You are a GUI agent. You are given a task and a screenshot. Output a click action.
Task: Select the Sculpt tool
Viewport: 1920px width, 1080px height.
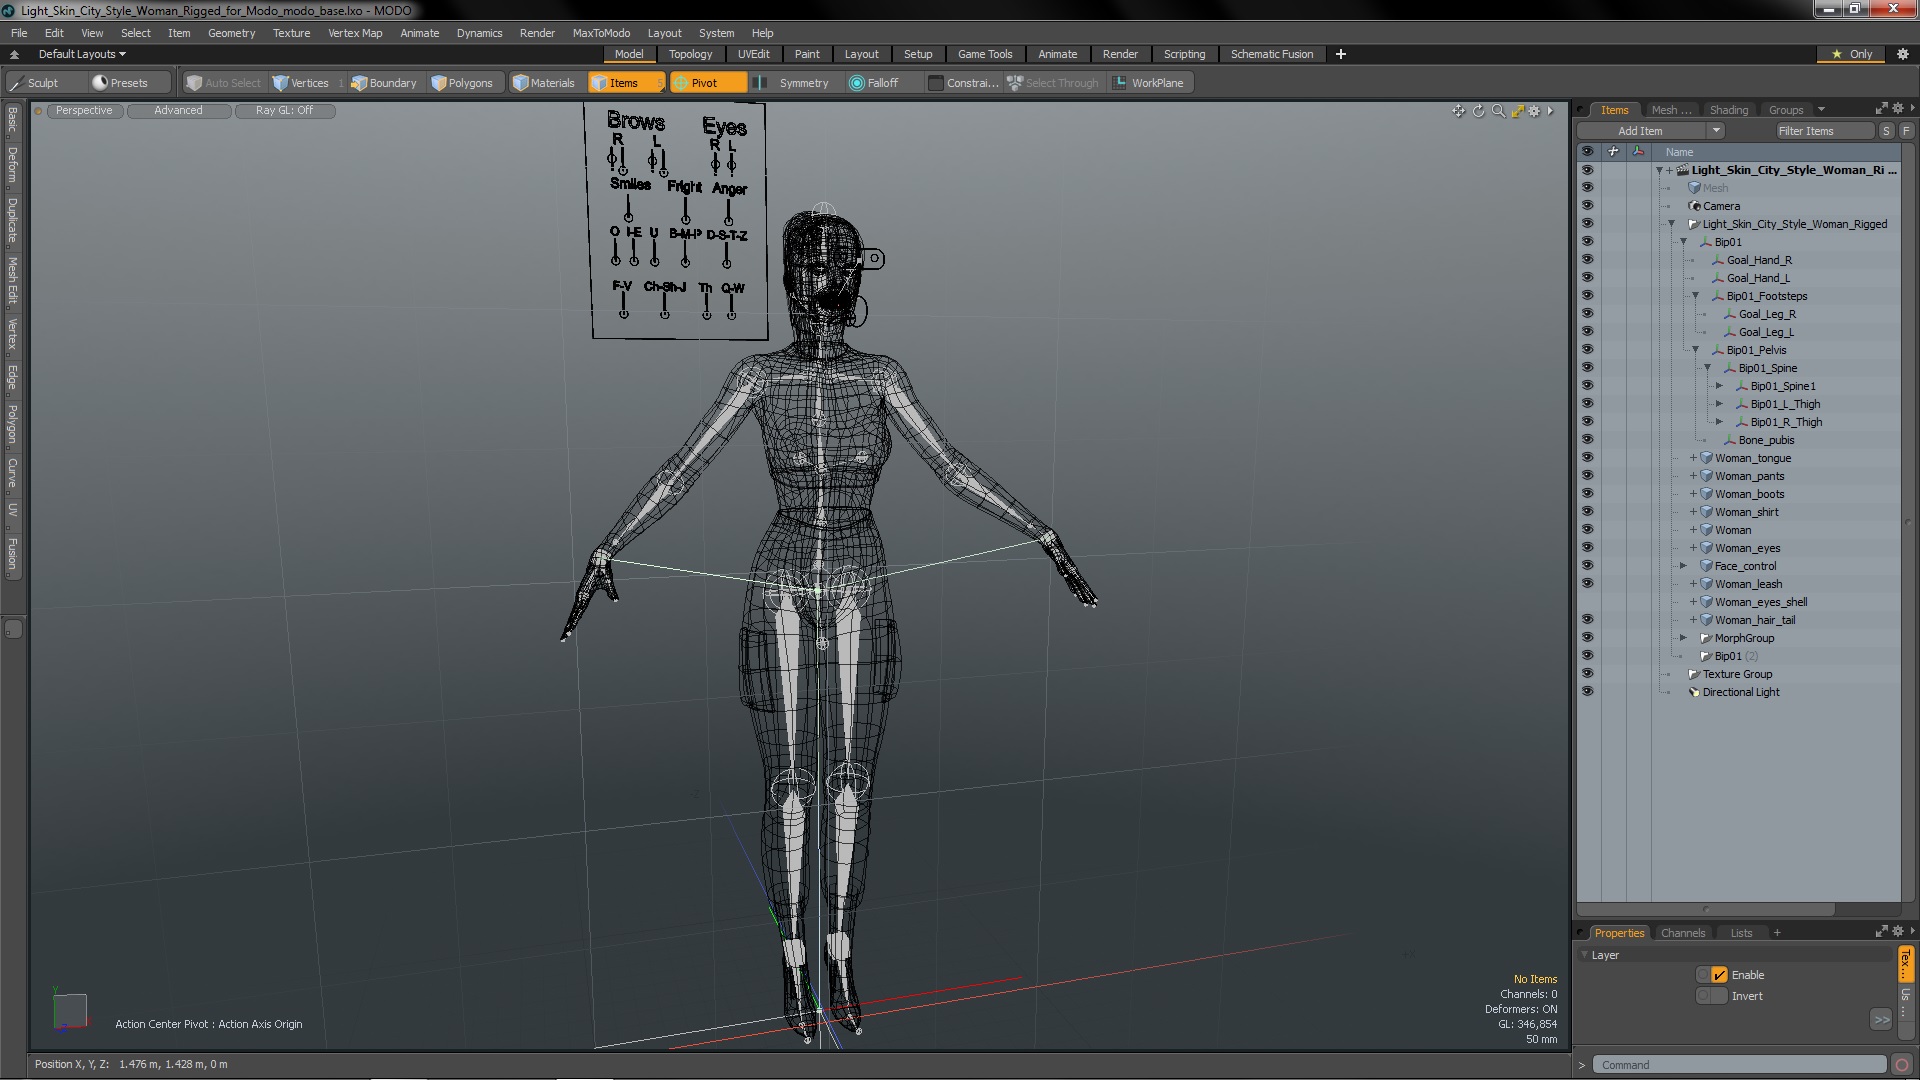point(42,83)
